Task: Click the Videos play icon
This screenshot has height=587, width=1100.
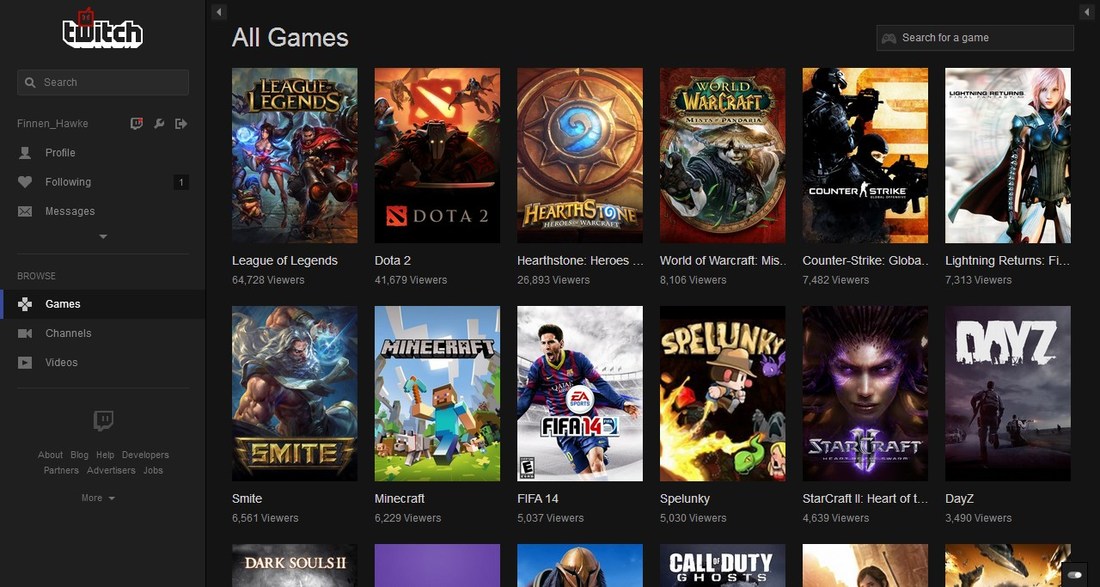Action: (x=25, y=363)
